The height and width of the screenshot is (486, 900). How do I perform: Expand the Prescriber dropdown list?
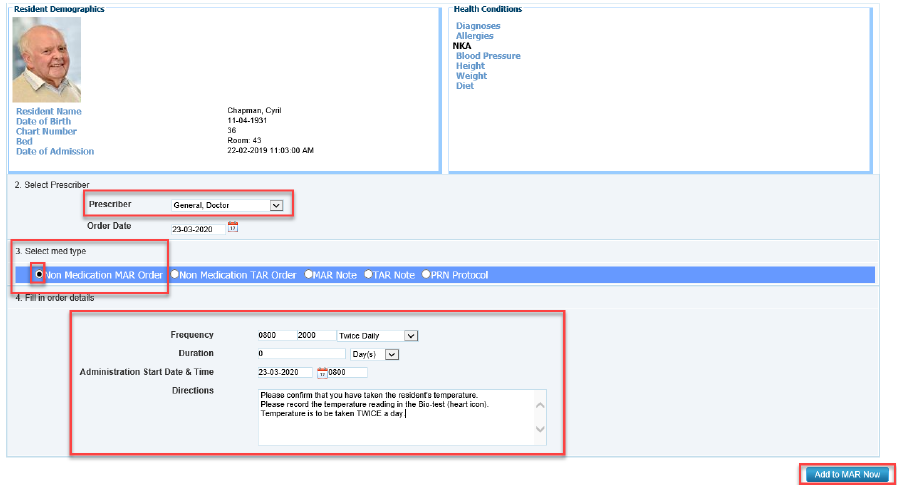(277, 206)
